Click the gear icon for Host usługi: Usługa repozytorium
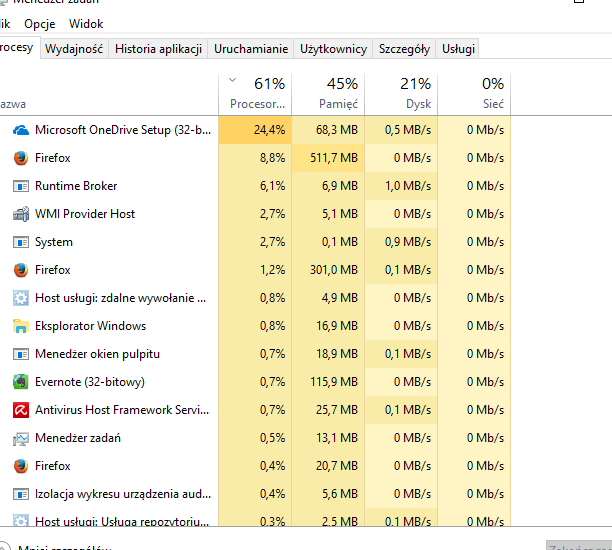This screenshot has width=612, height=550. click(21, 520)
